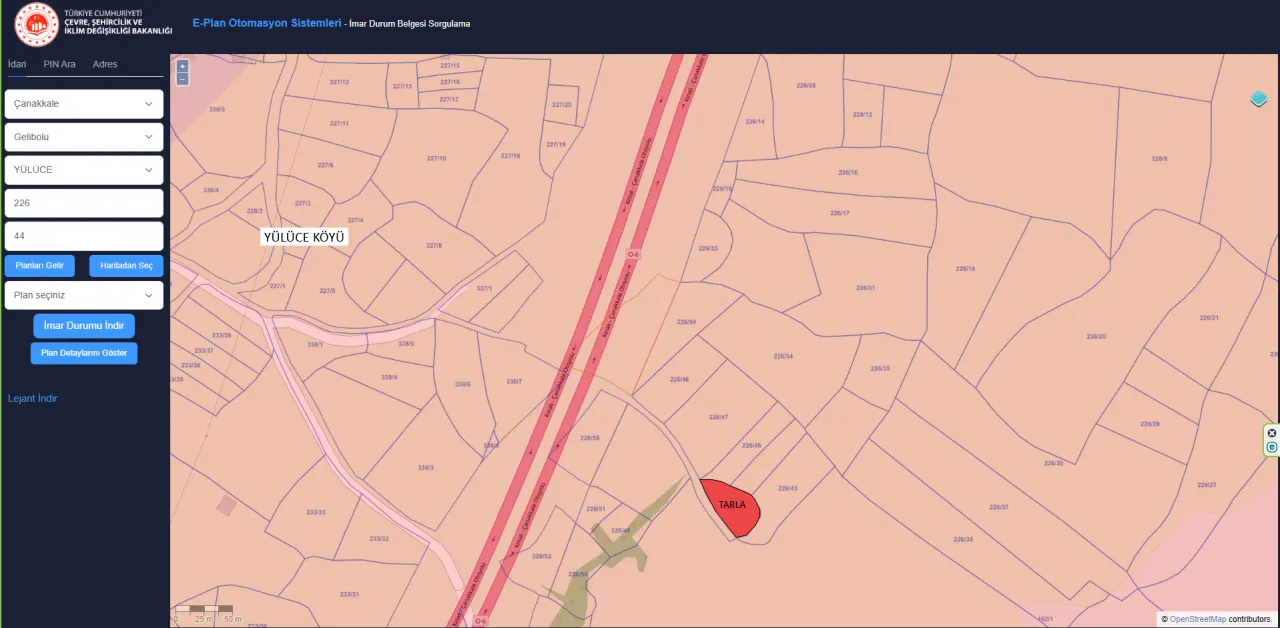Click the round teal icon below the X
The height and width of the screenshot is (628, 1280).
[1272, 447]
